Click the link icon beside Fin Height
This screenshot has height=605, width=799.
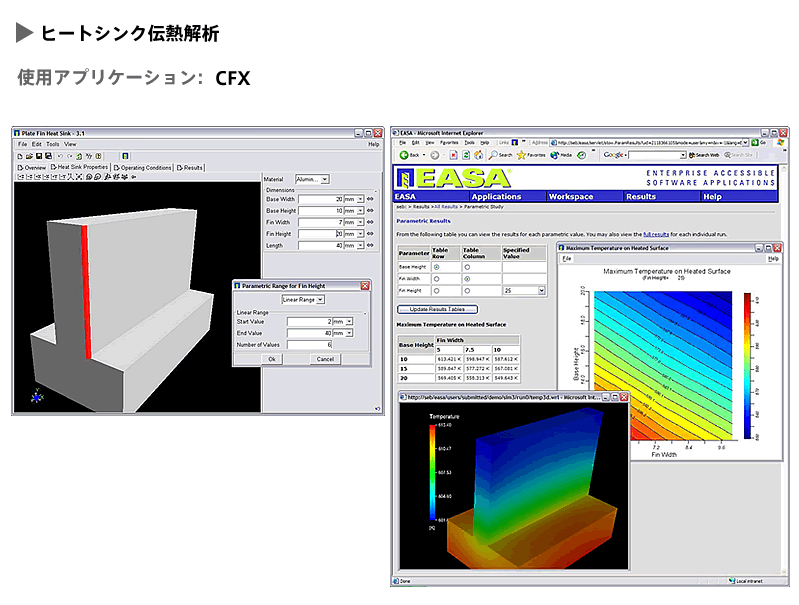(x=370, y=233)
